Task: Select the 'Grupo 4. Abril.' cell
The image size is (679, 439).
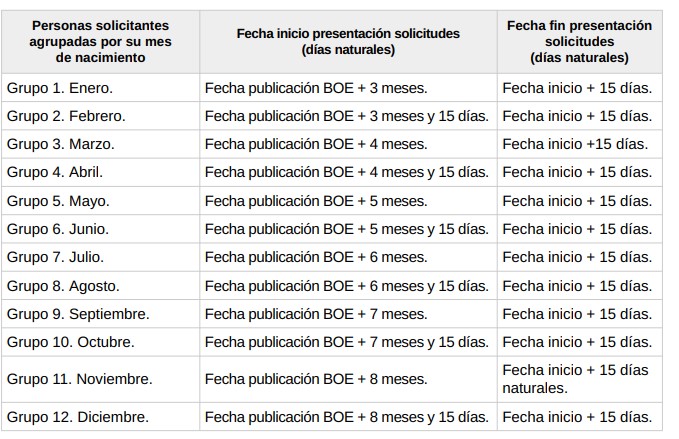Action: [x=55, y=172]
